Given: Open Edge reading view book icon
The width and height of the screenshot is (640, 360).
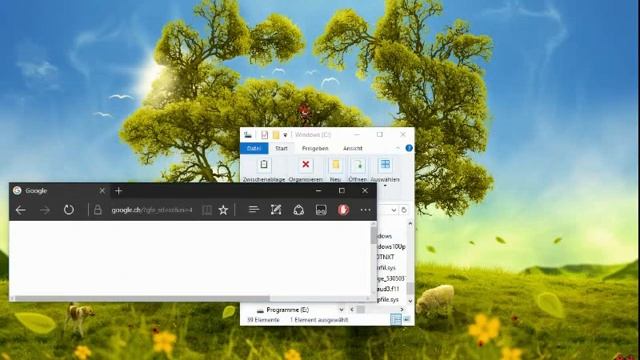Looking at the screenshot, I should 207,210.
